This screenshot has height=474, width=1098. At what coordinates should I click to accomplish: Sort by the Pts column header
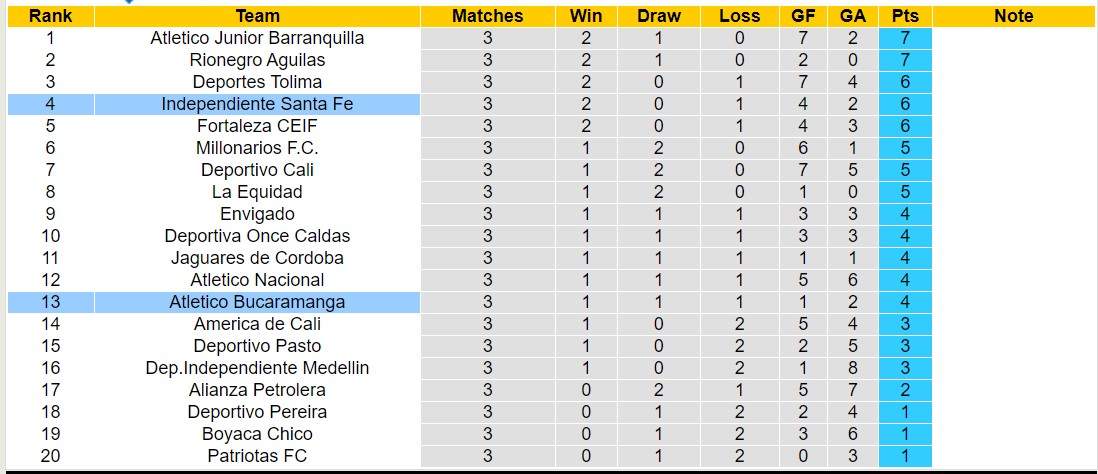[x=905, y=16]
